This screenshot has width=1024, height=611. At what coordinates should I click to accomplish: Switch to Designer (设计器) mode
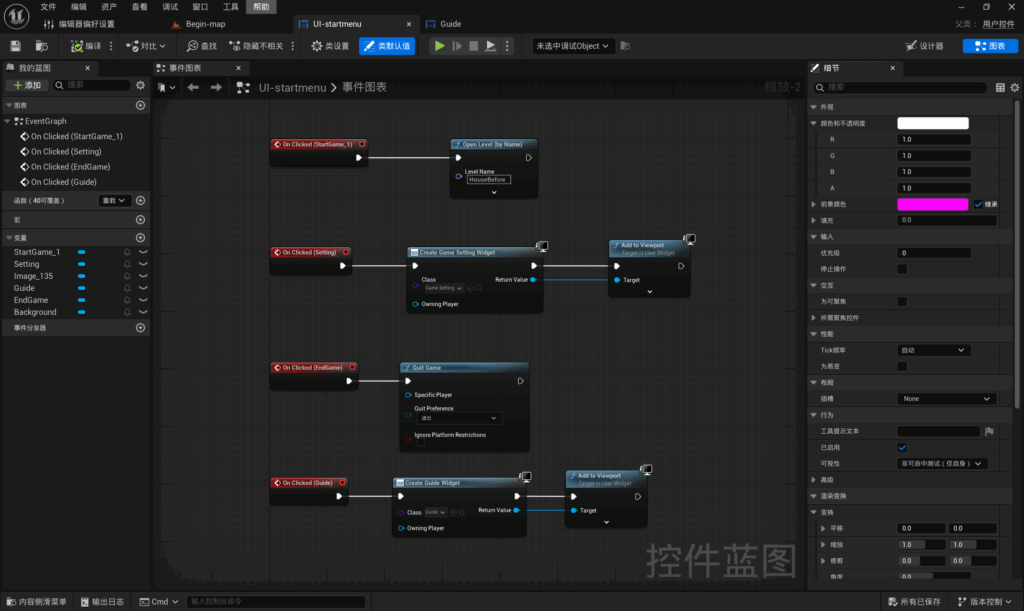924,46
